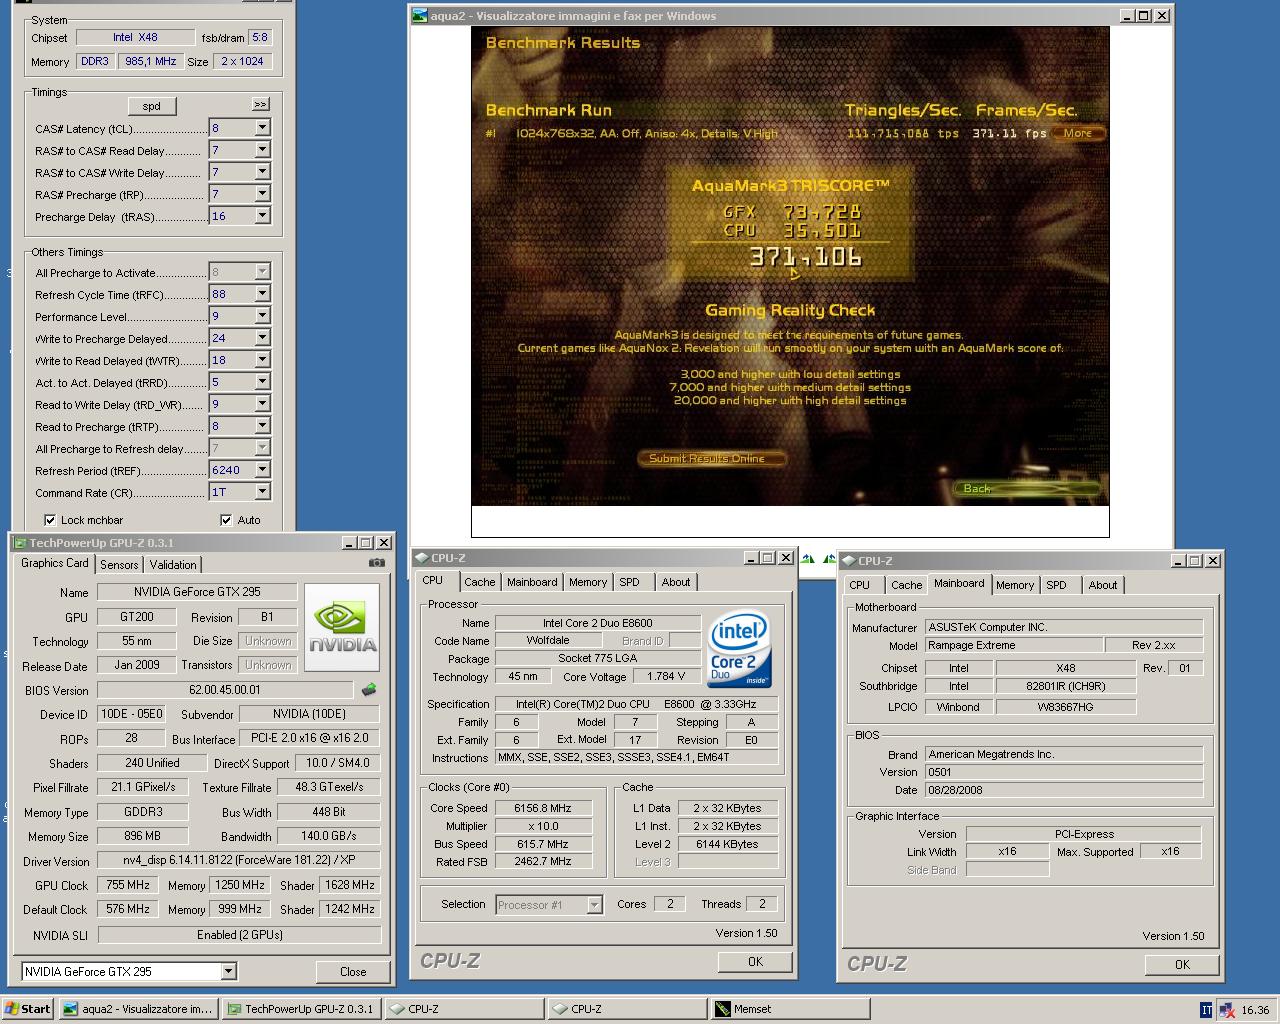Open the RAS# to CAS# Read Delay dropdown
The width and height of the screenshot is (1280, 1024).
(262, 150)
